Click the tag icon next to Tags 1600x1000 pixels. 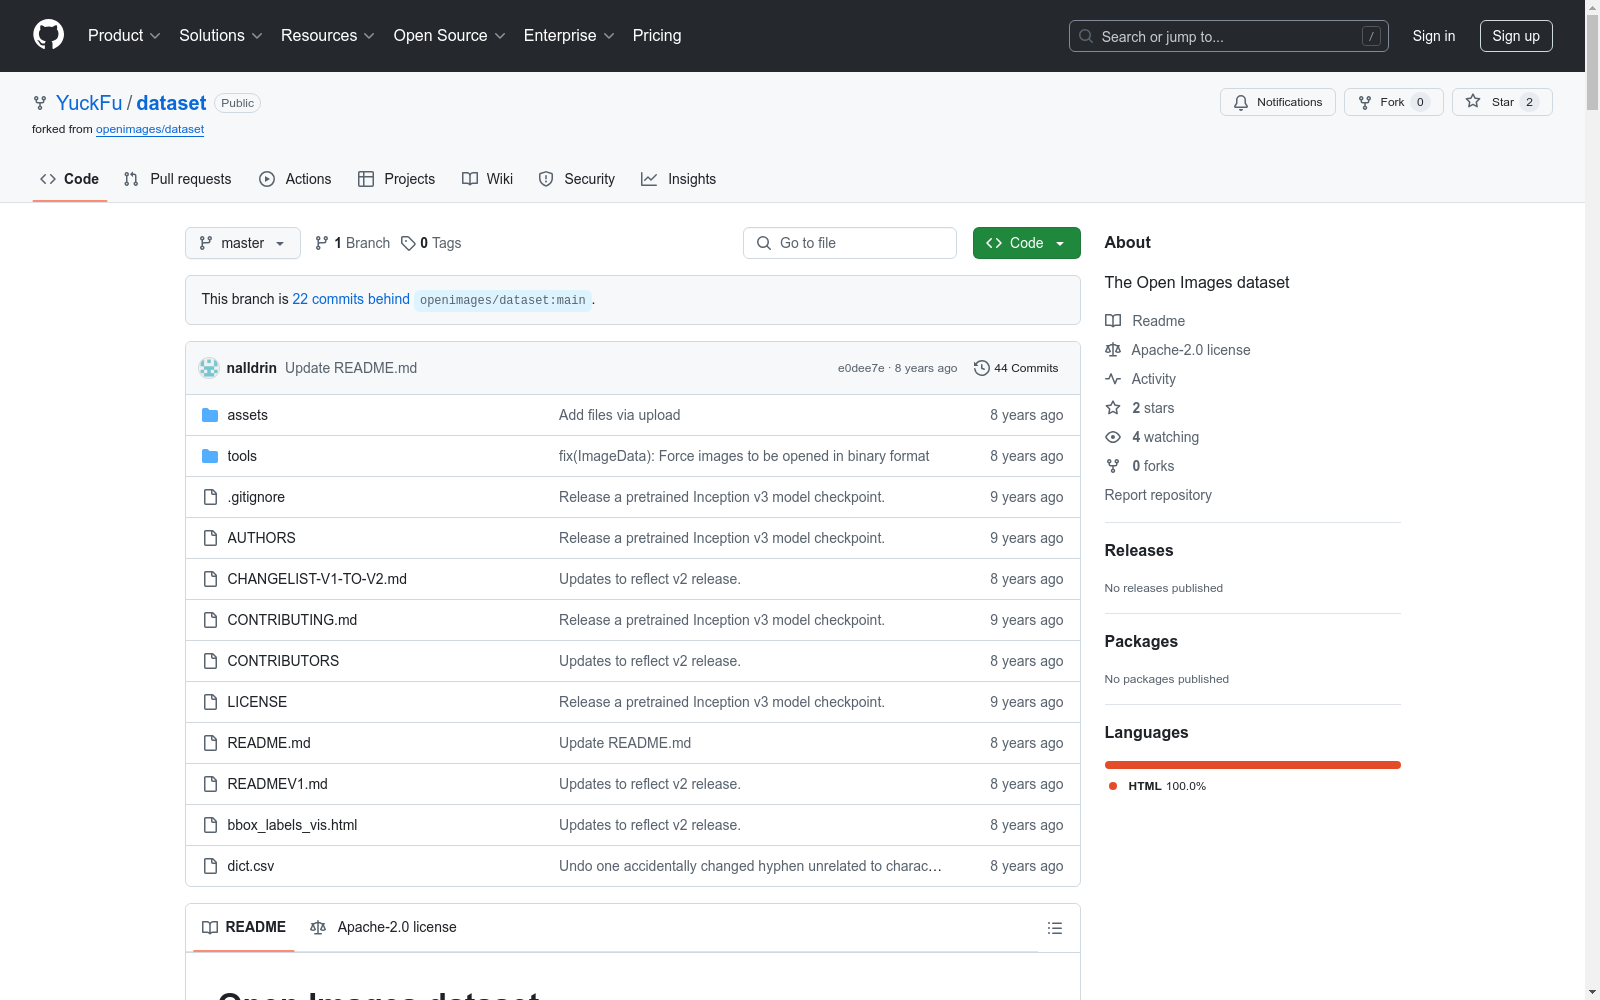point(408,243)
